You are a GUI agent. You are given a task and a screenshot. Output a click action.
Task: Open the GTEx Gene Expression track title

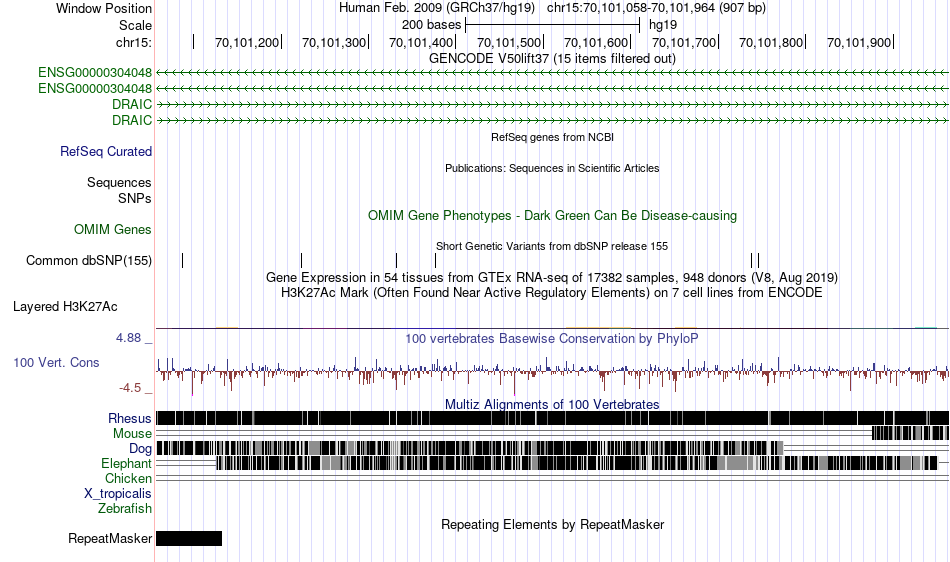(552, 277)
